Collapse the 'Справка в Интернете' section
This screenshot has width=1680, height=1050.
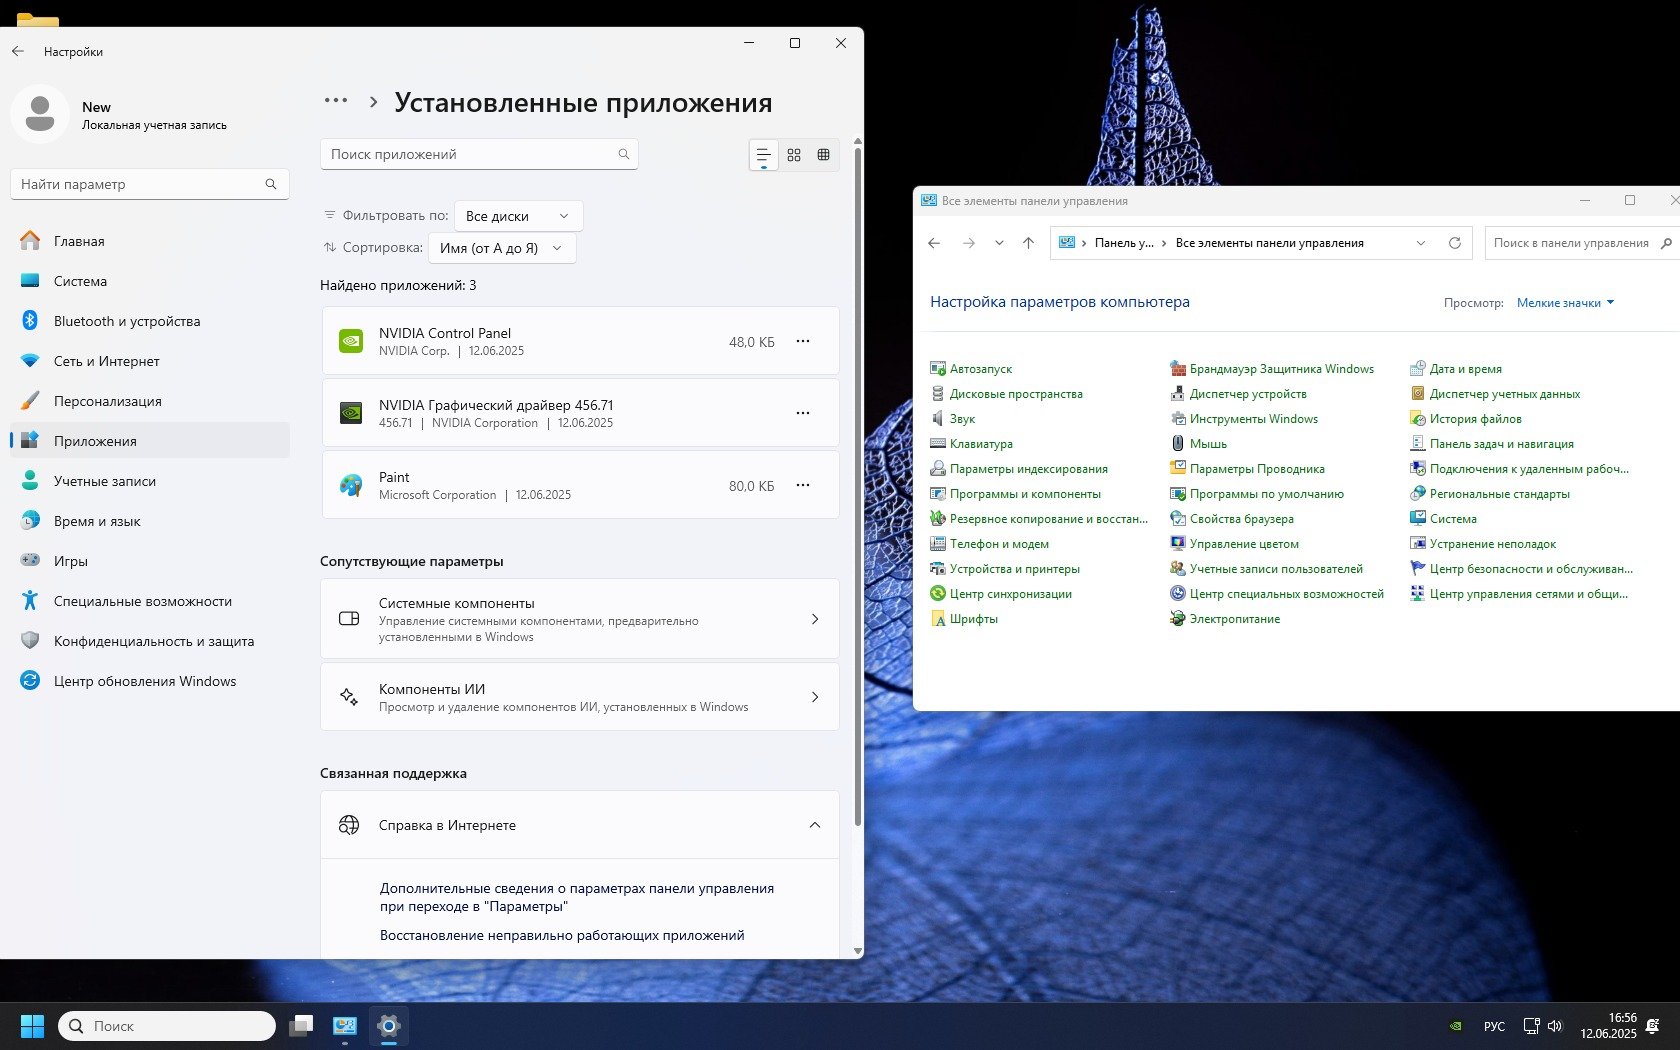pos(814,825)
